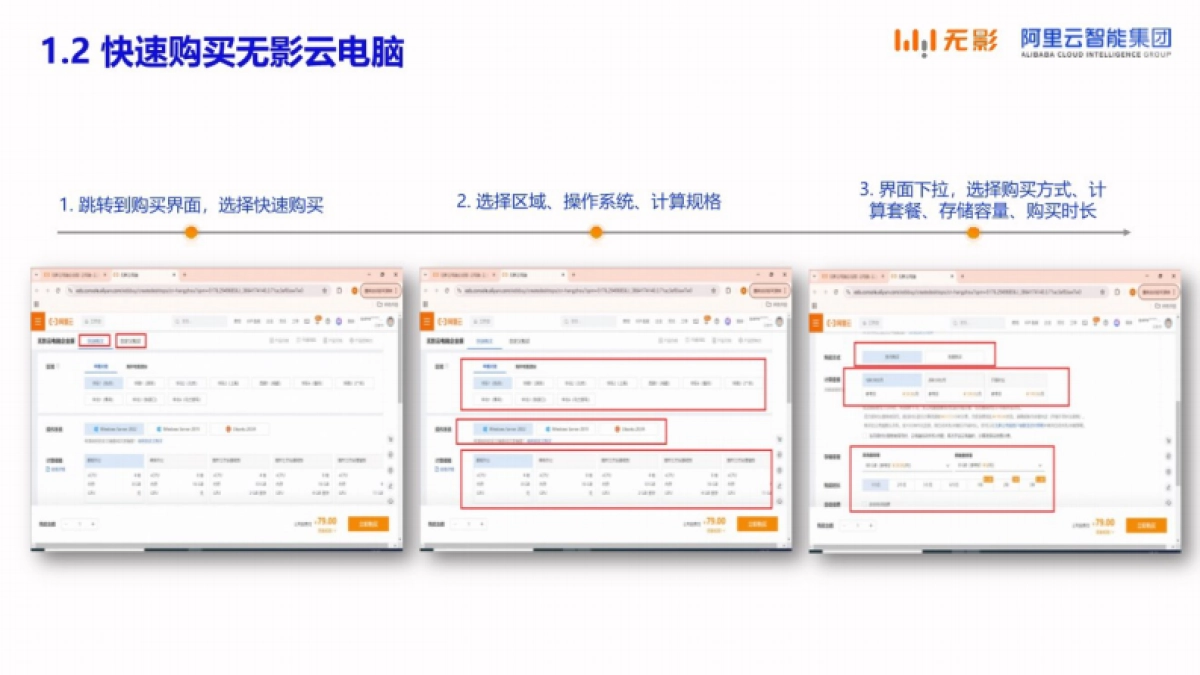Increase purchase quantity with plus in step 1 screenshot
This screenshot has height=675, width=1200.
pos(92,524)
